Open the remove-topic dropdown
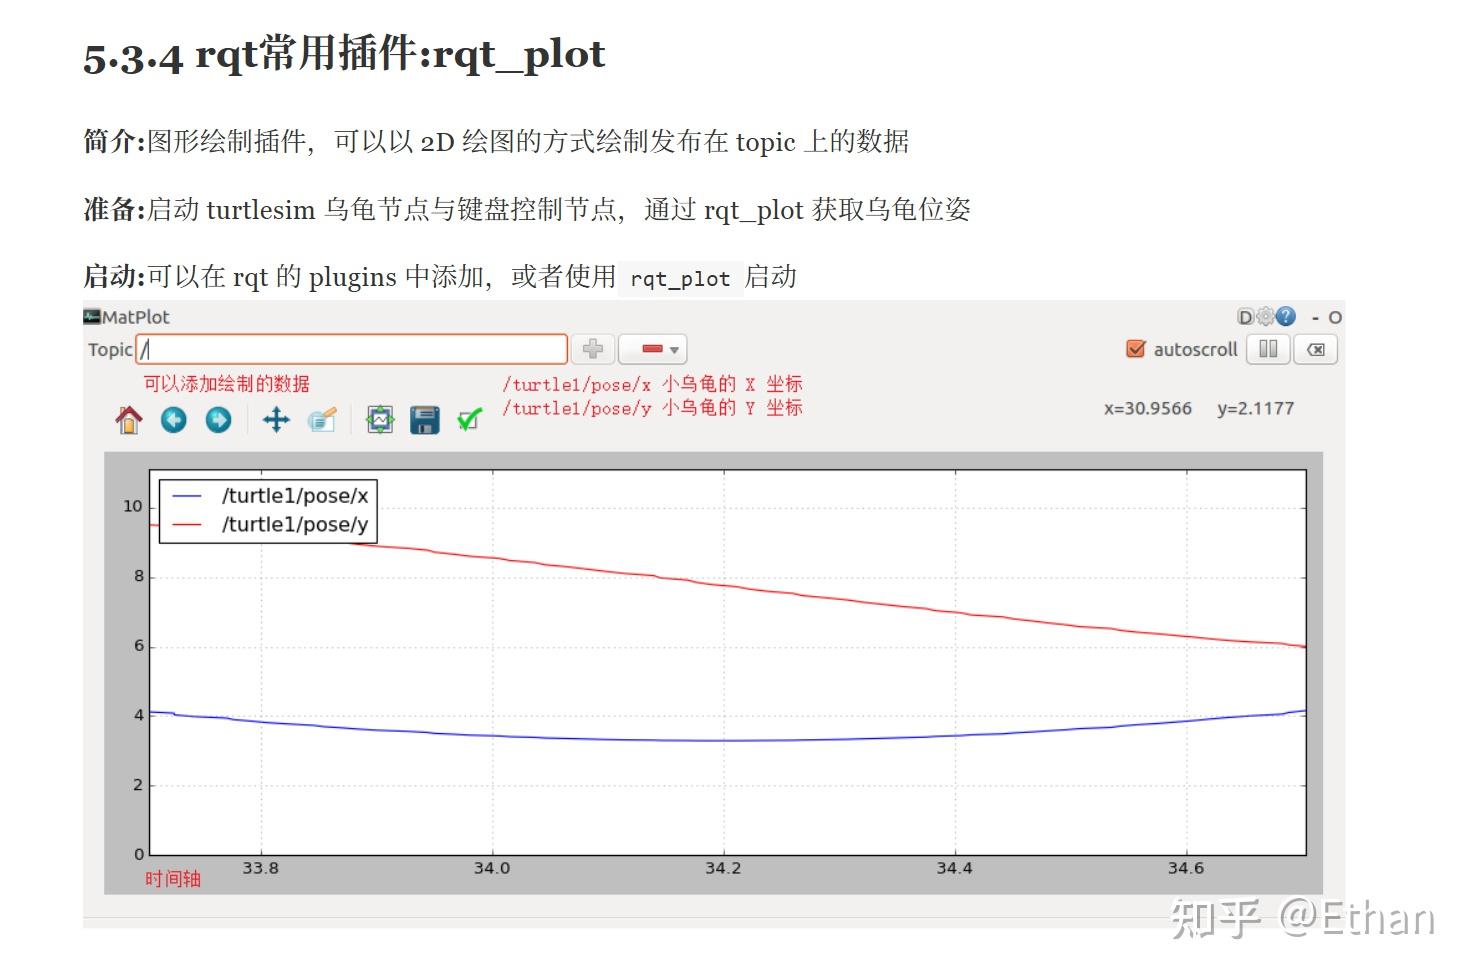 [x=653, y=349]
